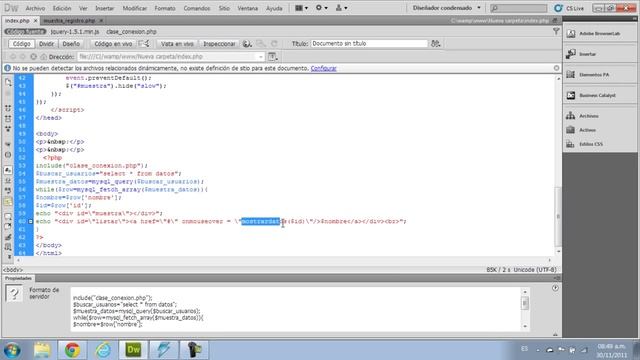Screen dimensions: 640x360
Task: Remove comment via coding toolbar icon
Action: point(8,227)
